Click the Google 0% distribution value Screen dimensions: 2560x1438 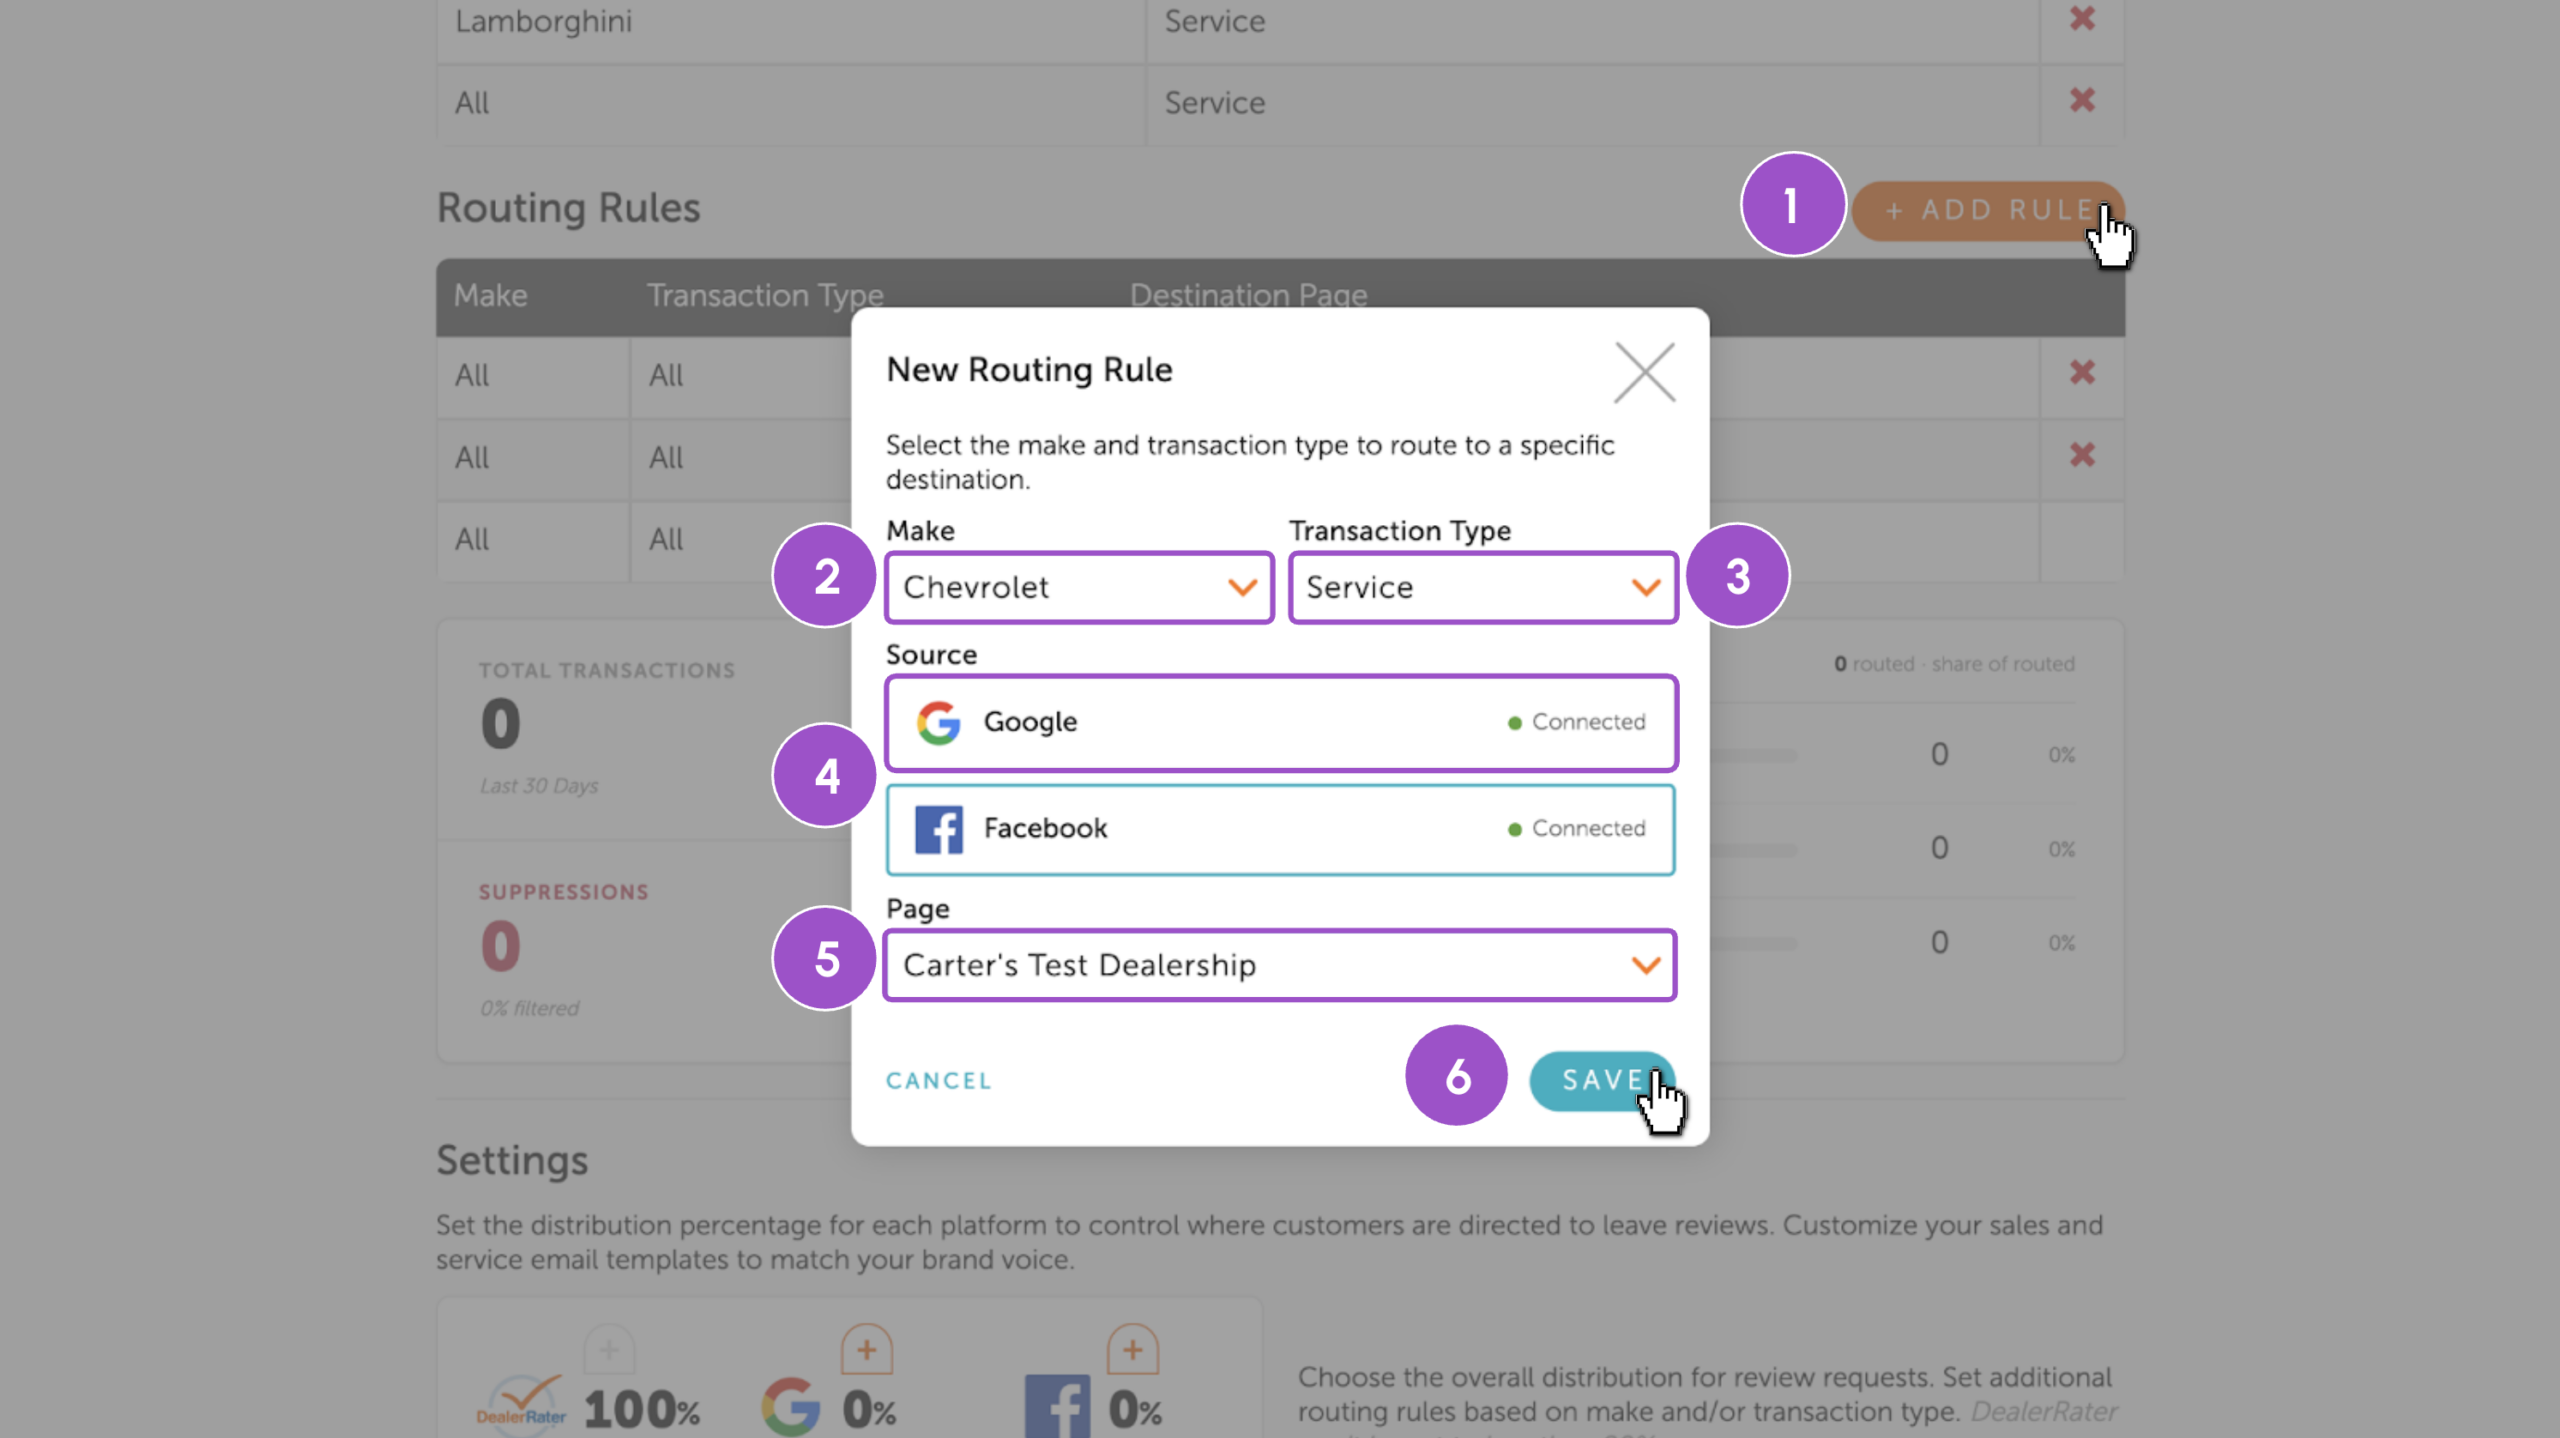(x=868, y=1410)
